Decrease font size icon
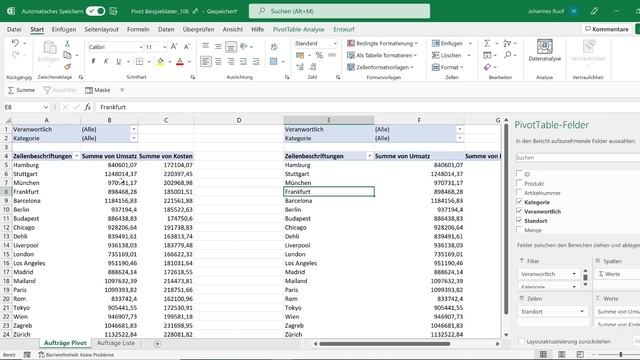The height and width of the screenshot is (360, 640). (x=187, y=47)
